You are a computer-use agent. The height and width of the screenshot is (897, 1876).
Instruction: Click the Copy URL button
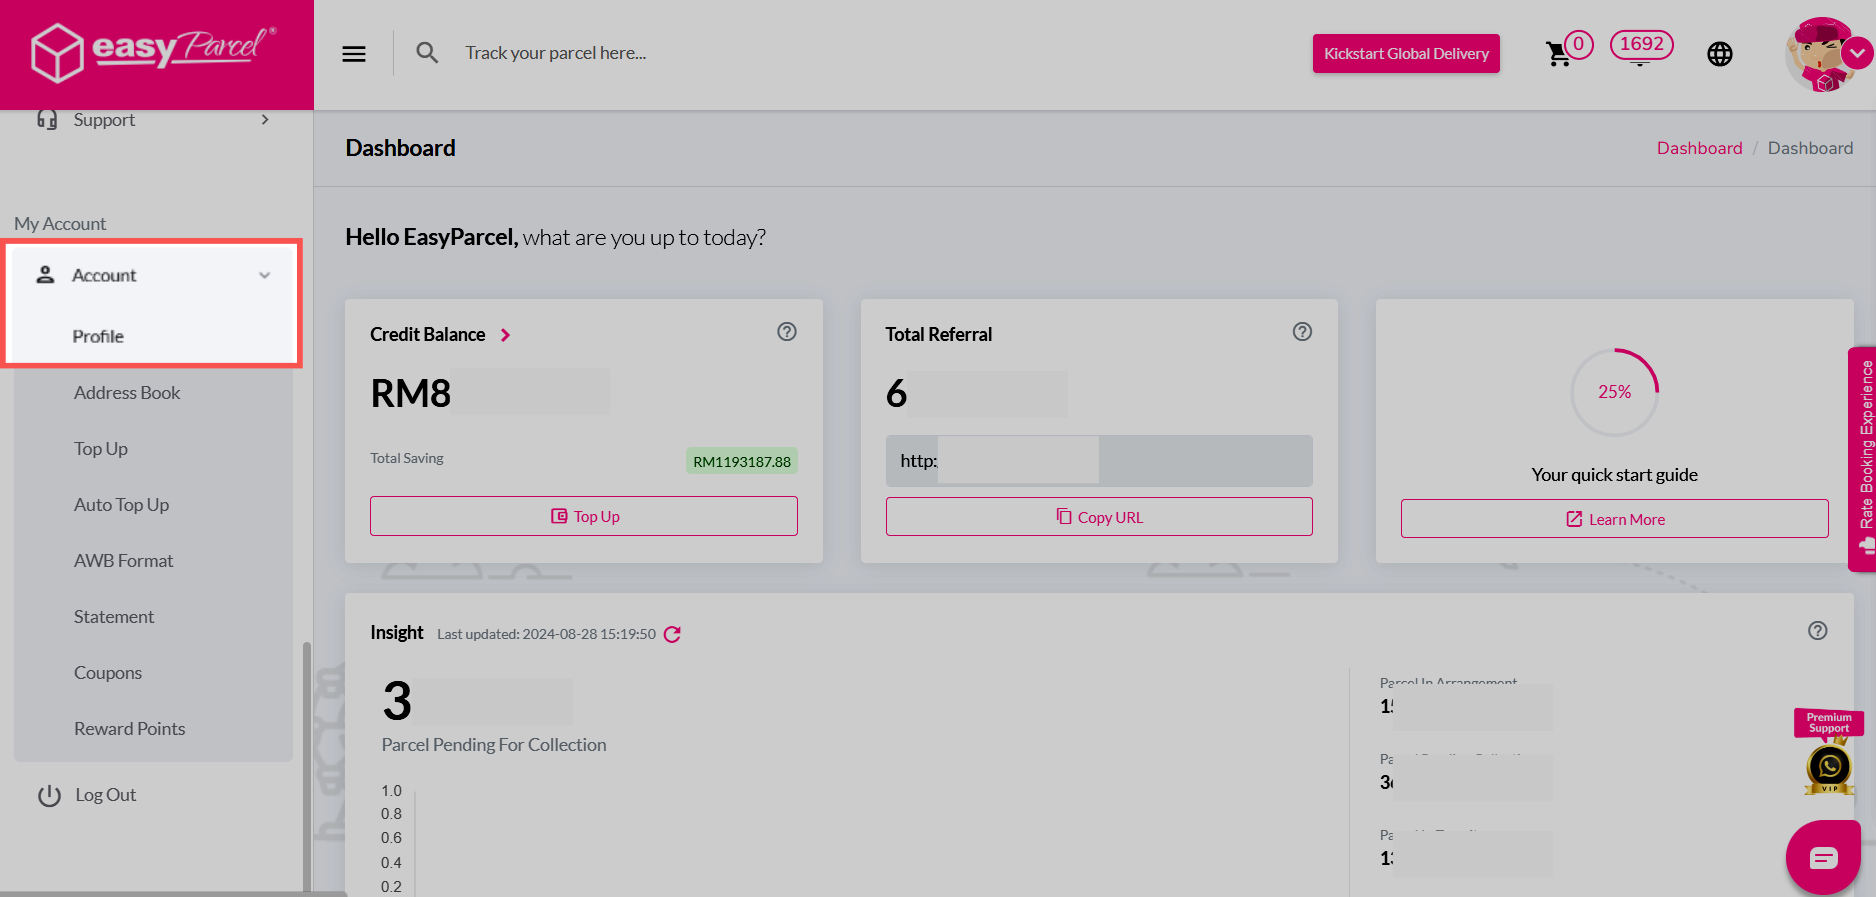coord(1099,517)
